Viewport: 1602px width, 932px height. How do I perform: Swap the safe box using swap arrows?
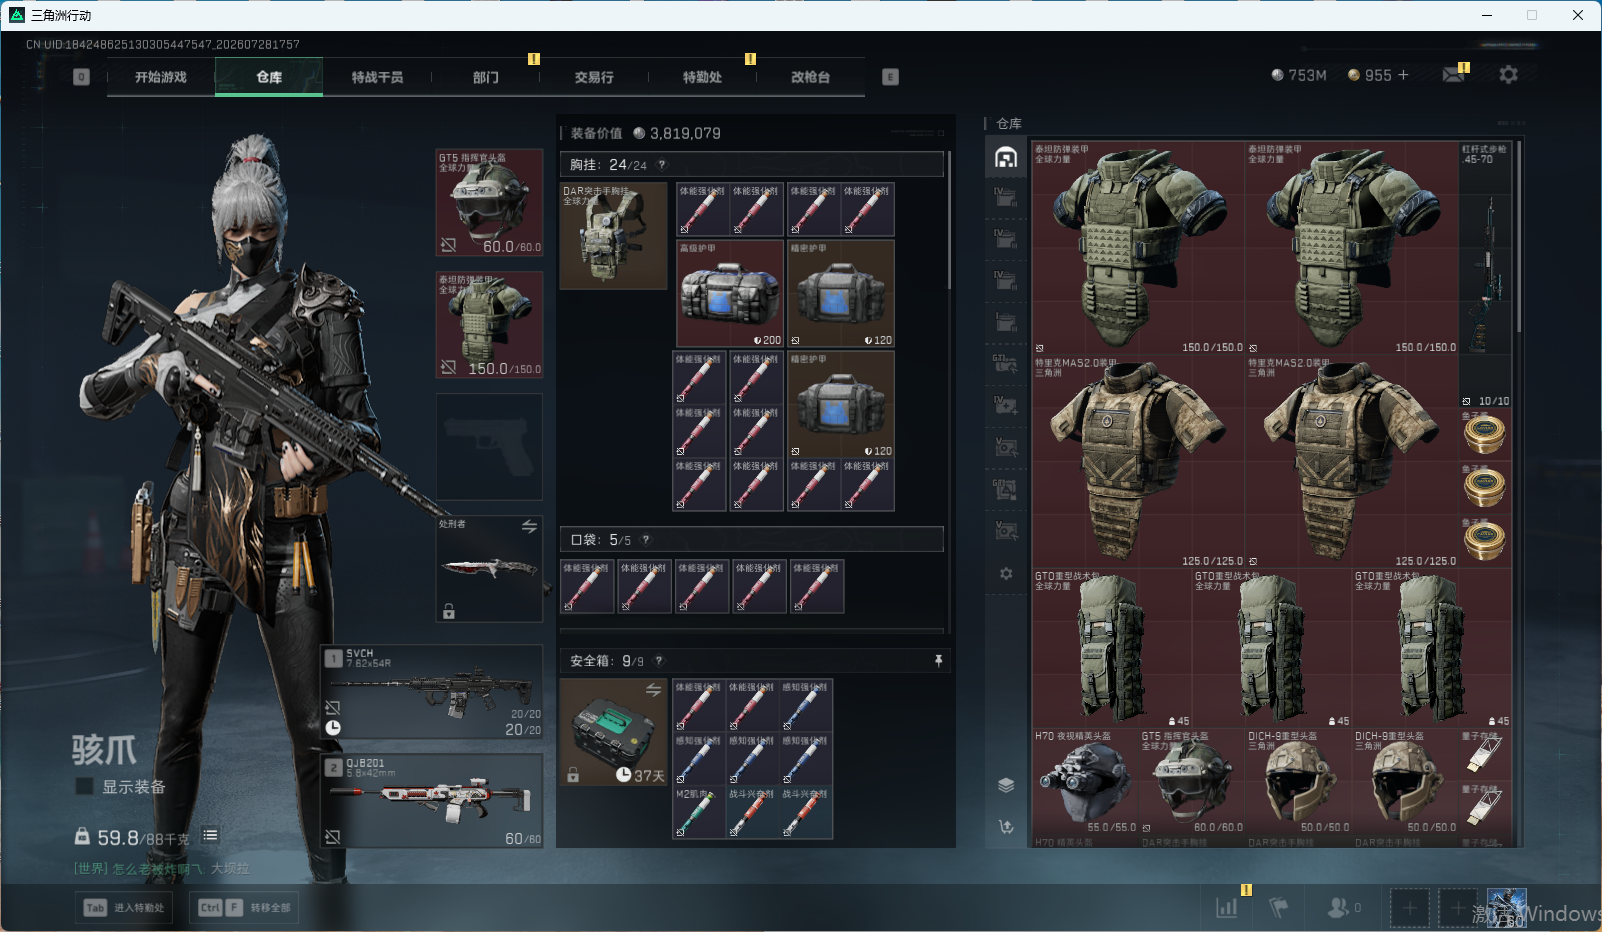pyautogui.click(x=653, y=690)
